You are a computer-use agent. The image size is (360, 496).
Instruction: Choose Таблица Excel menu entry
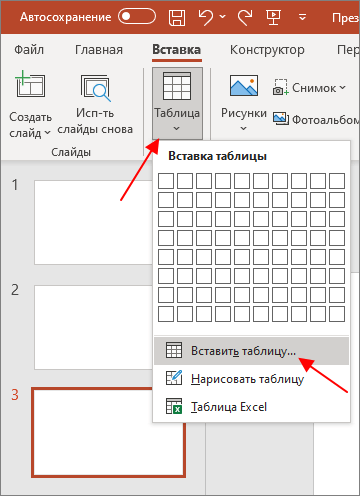[x=251, y=407]
